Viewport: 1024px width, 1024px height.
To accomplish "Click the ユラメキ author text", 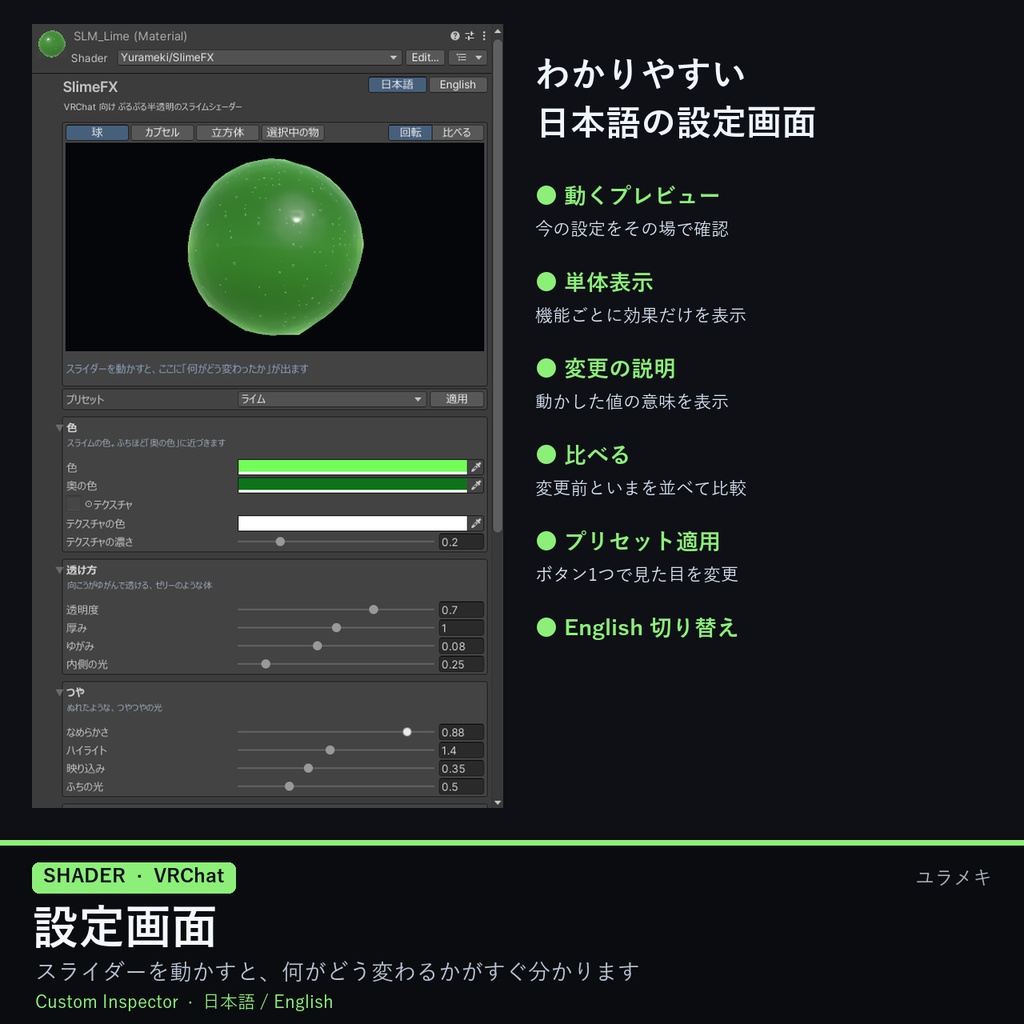I will point(953,877).
